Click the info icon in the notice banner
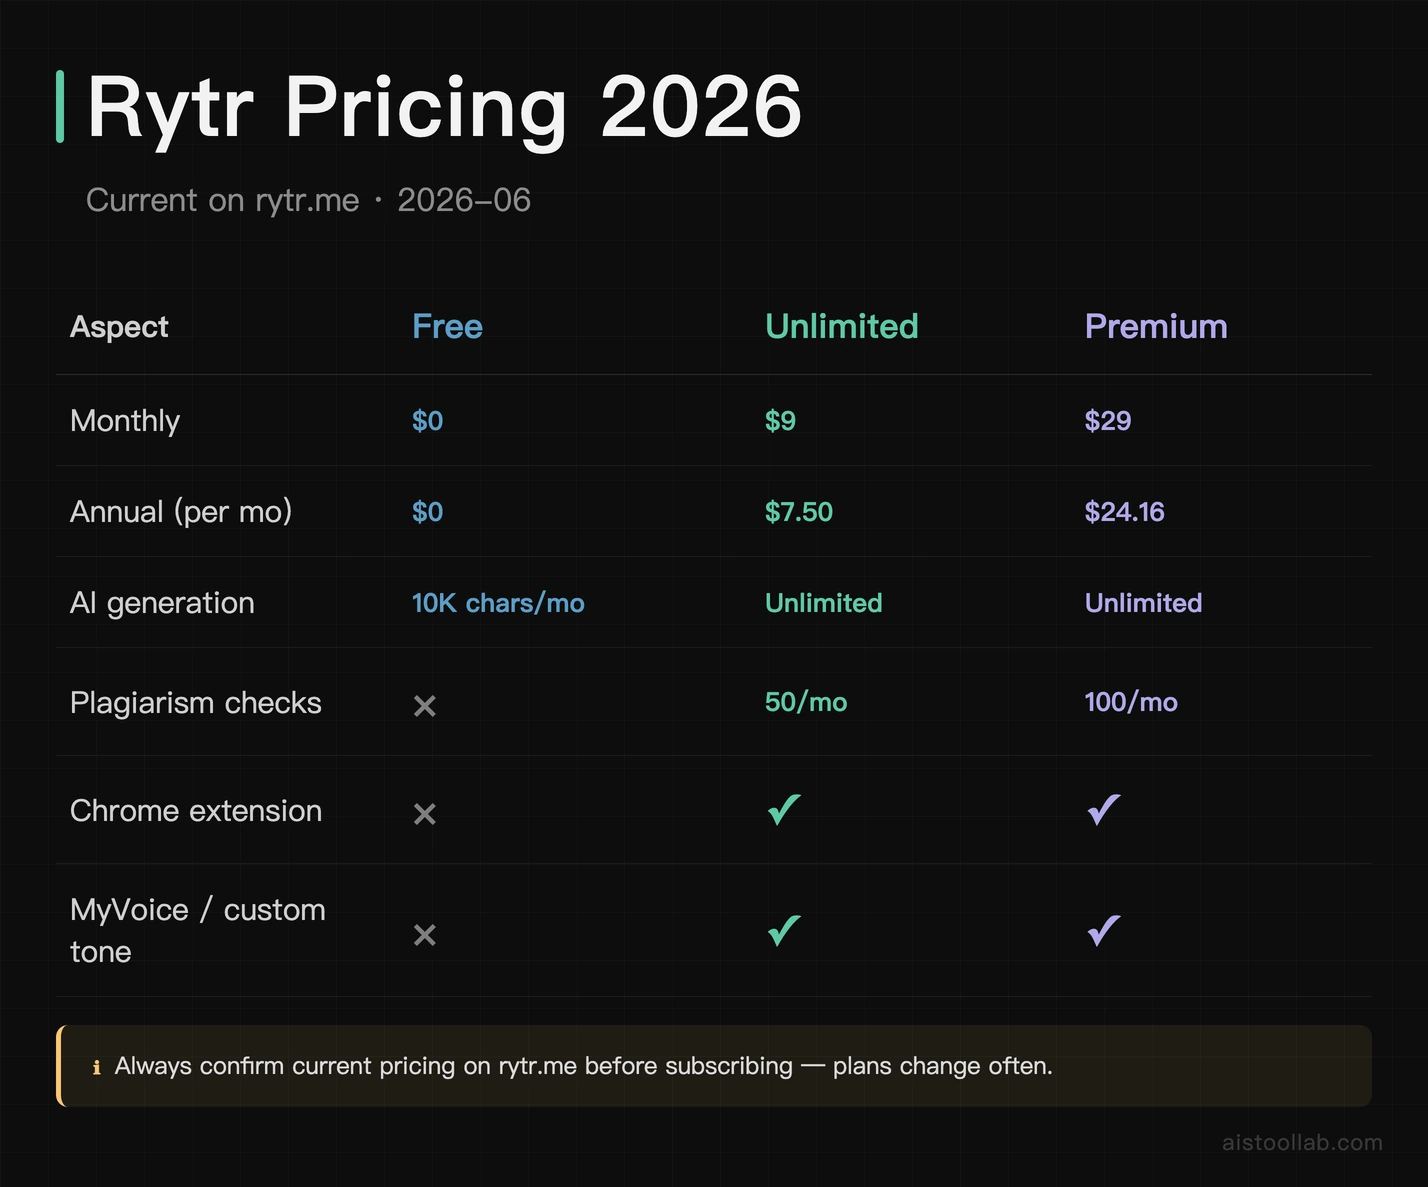Screen dimensions: 1428x1187 click(x=96, y=1067)
